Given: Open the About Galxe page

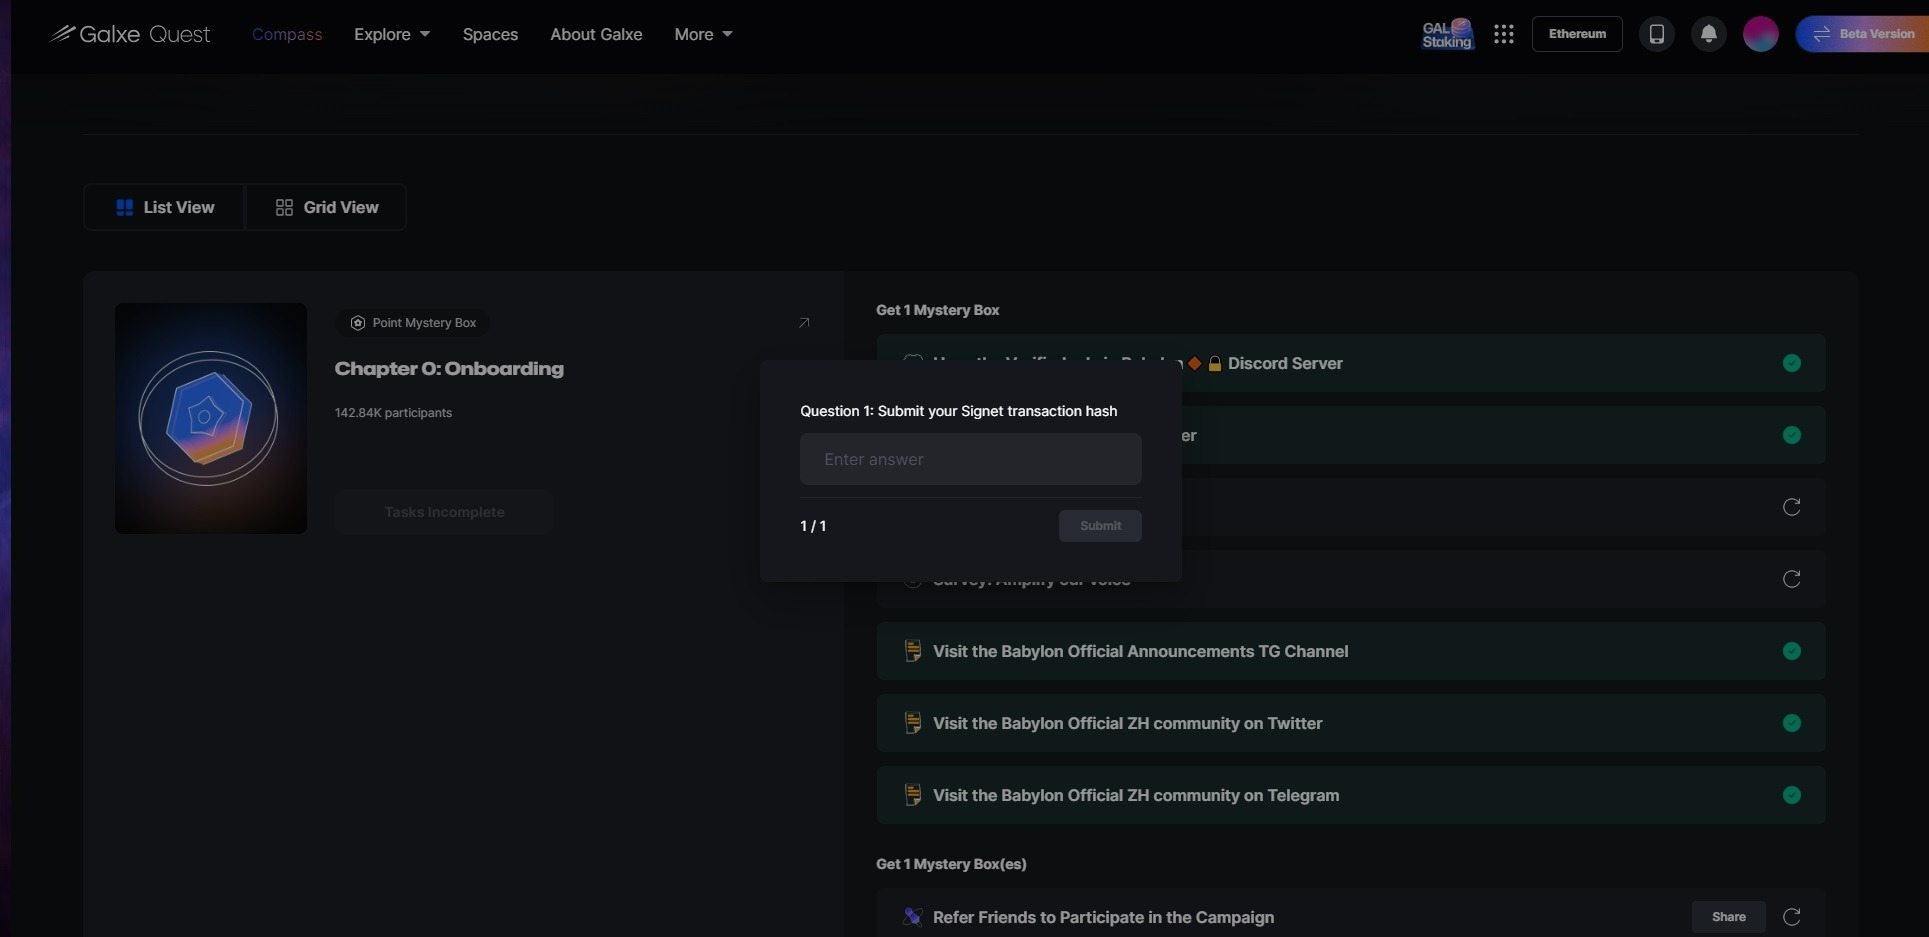Looking at the screenshot, I should click(x=596, y=34).
